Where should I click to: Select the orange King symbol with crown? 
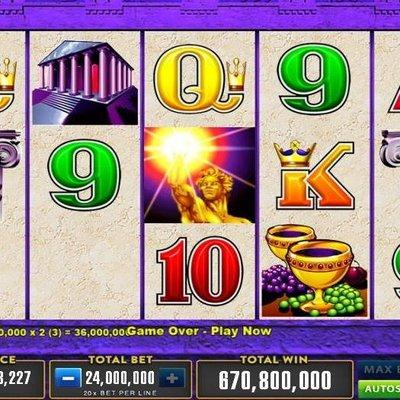pos(314,175)
